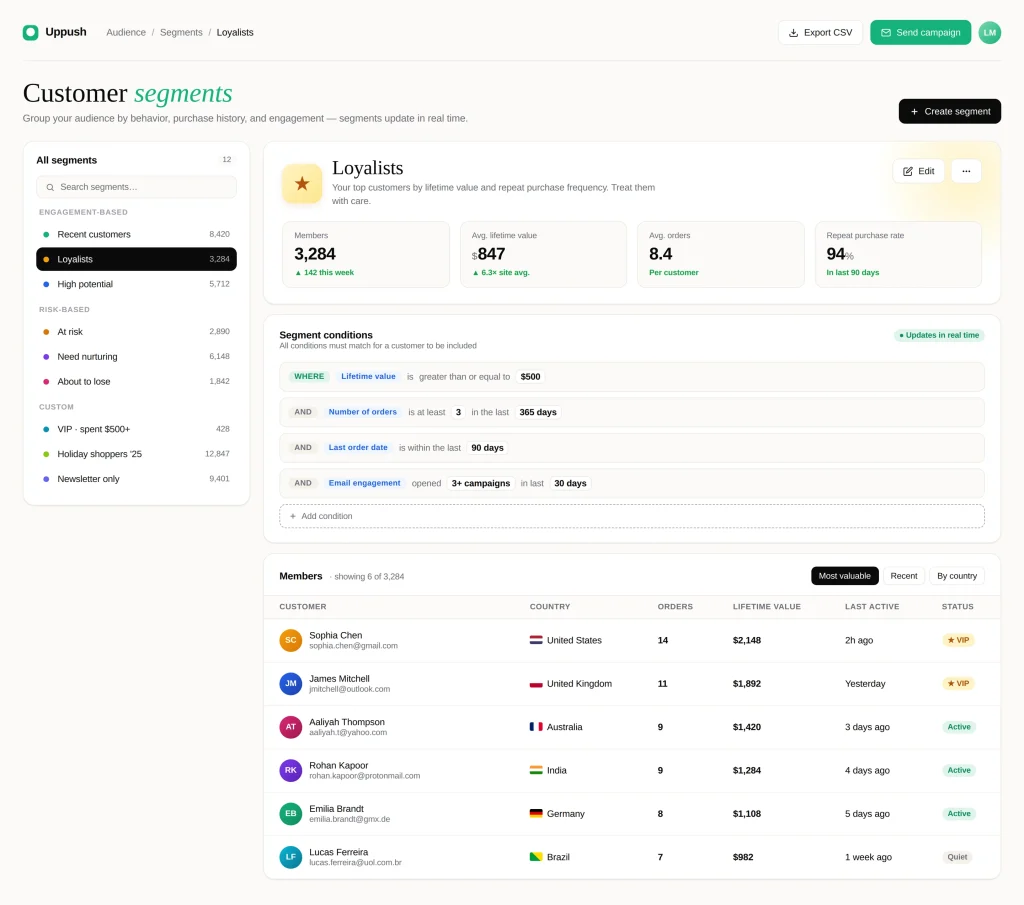Select the At risk segment
This screenshot has width=1024, height=905.
(x=136, y=332)
